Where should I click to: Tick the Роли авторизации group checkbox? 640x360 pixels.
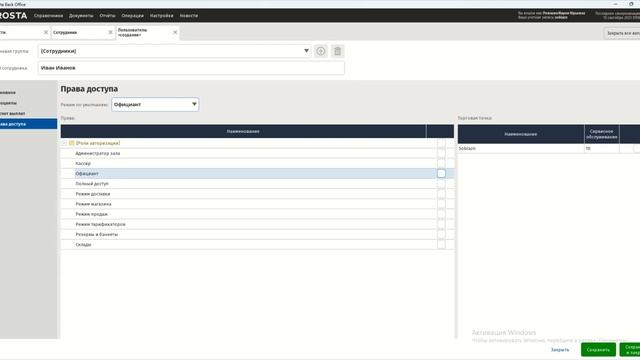click(x=441, y=143)
